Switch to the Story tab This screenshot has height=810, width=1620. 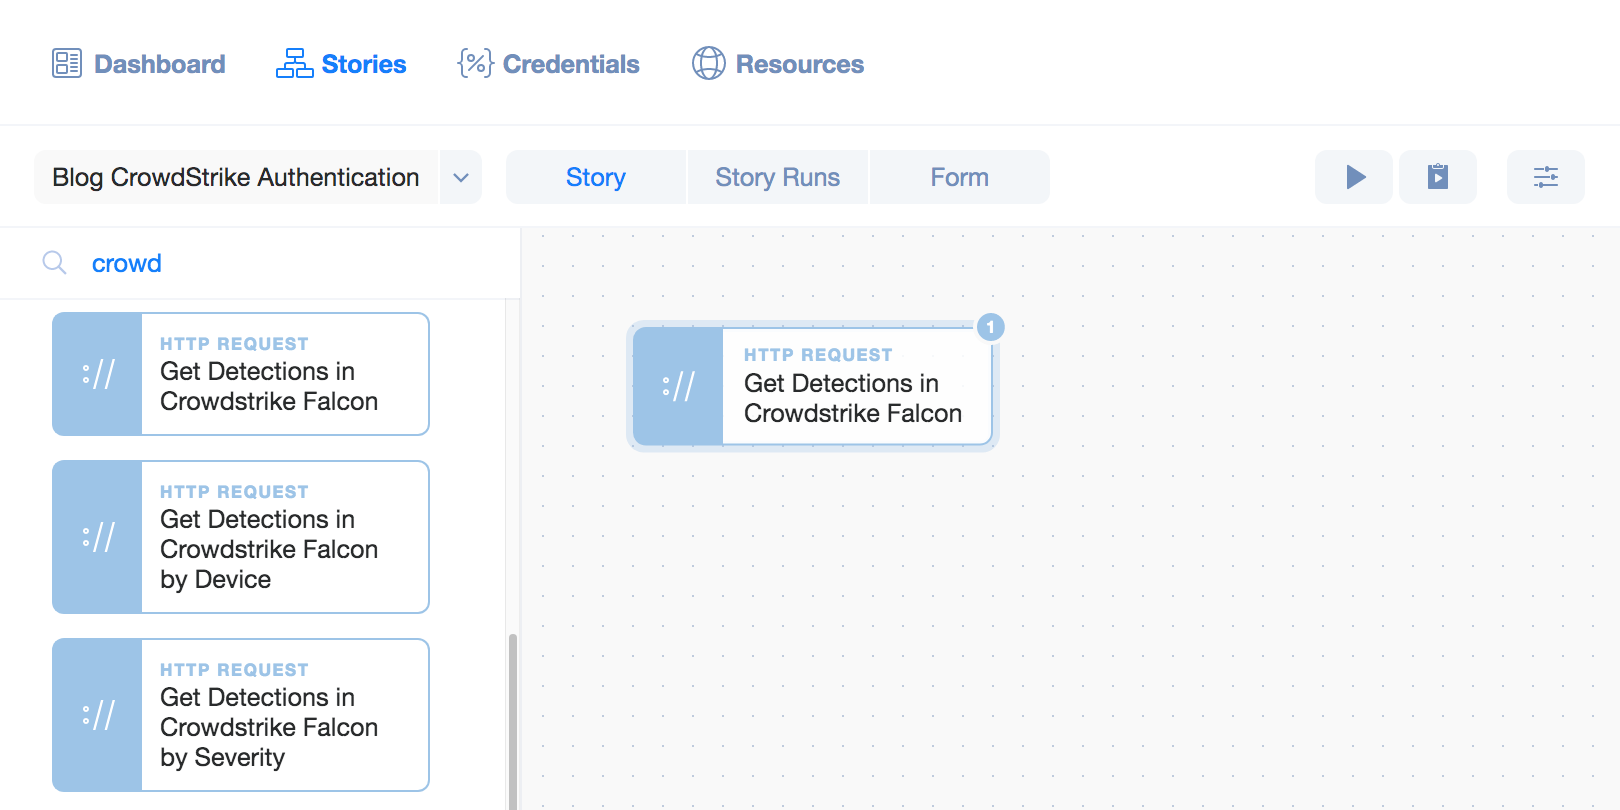[x=596, y=178]
